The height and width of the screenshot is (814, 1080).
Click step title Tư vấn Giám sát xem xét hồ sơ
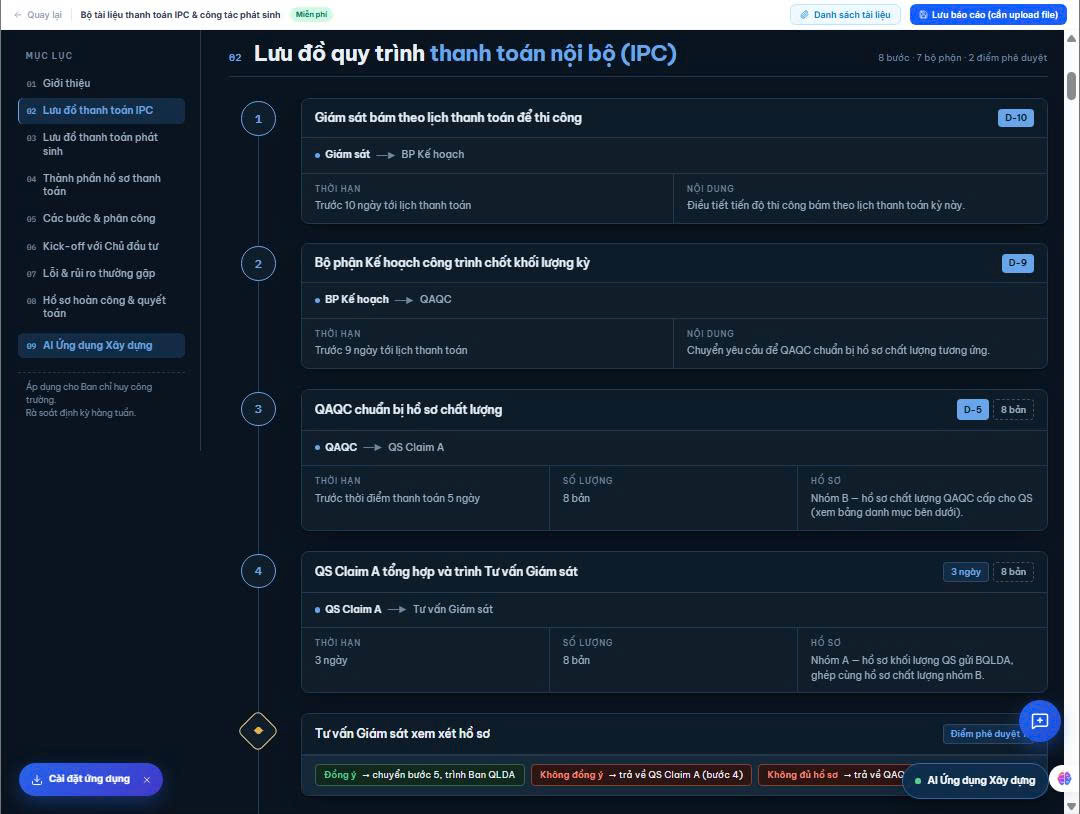point(402,733)
